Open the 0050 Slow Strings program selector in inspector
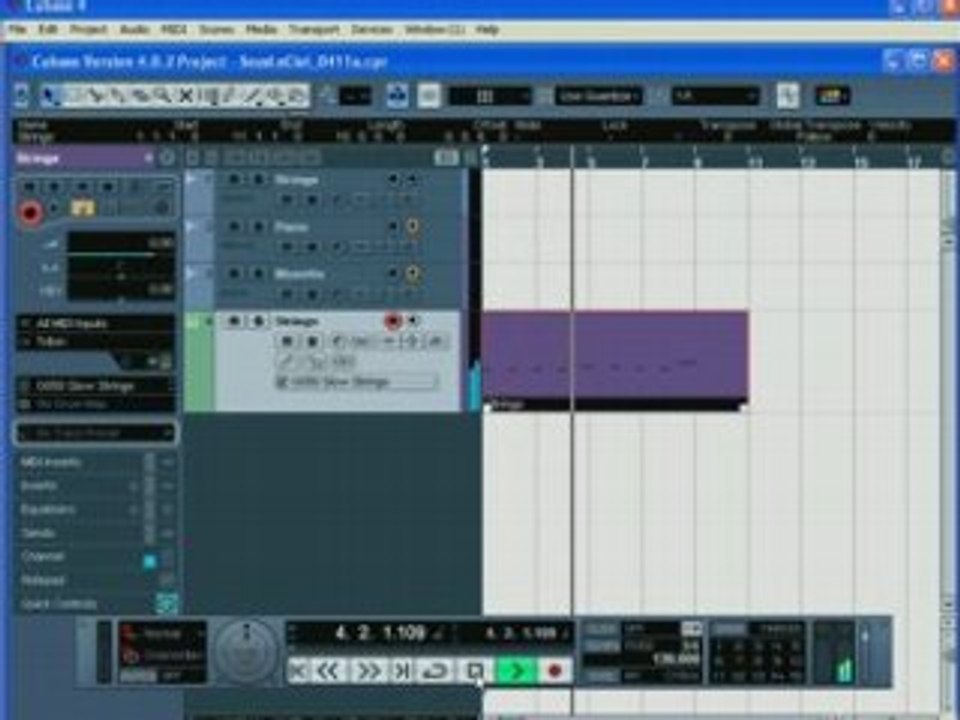The image size is (960, 720). pos(95,386)
